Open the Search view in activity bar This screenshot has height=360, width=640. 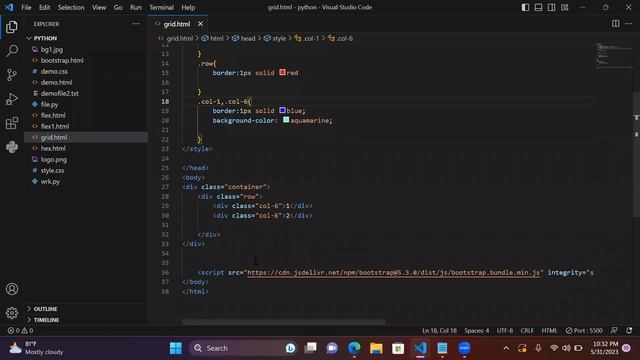[12, 51]
